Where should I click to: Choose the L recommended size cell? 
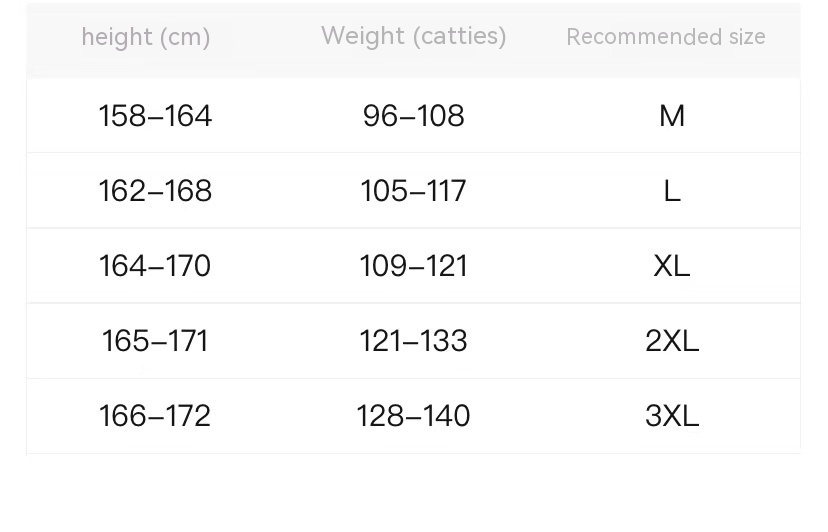pos(672,191)
